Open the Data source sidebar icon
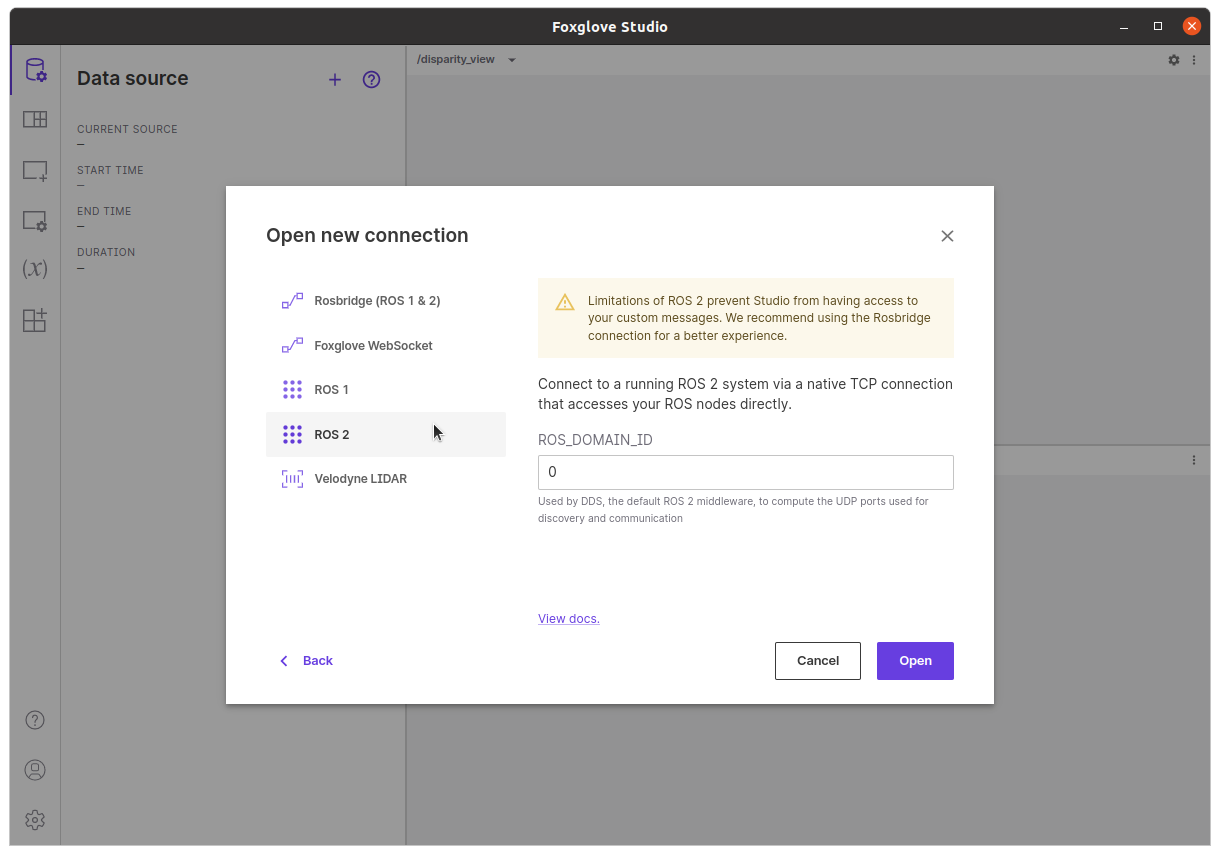The width and height of the screenshot is (1220, 855). [35, 70]
